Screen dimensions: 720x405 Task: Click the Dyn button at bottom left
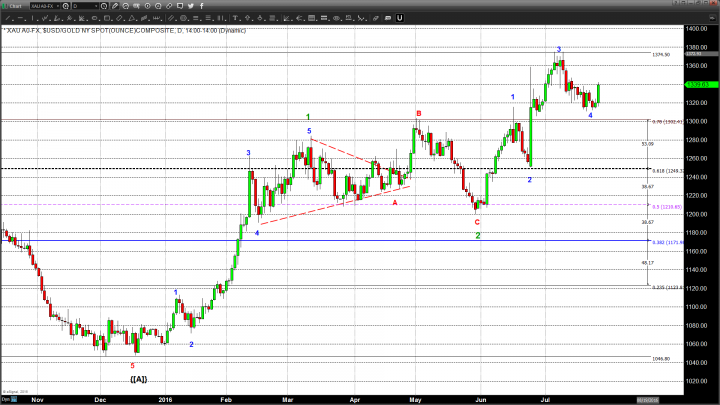[x=5, y=400]
